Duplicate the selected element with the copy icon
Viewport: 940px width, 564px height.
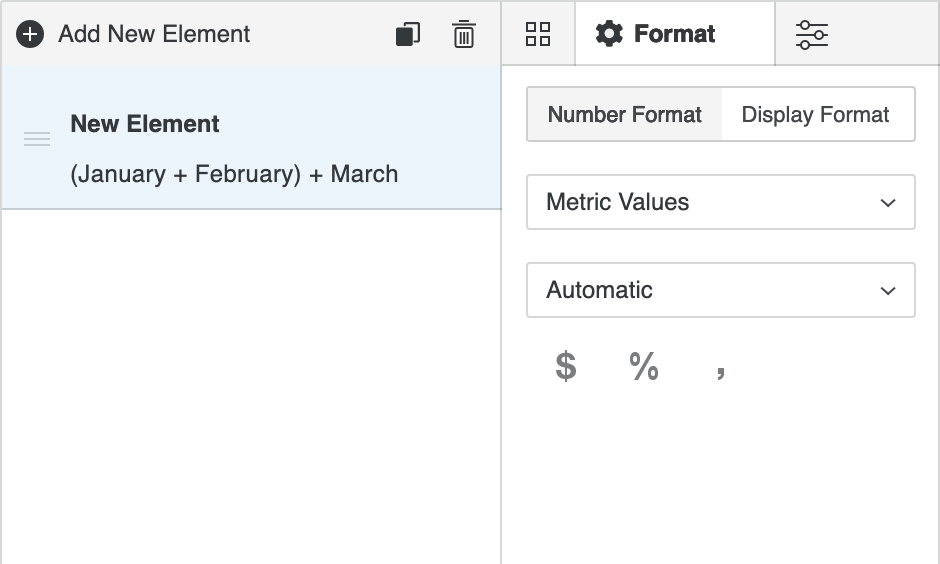tap(408, 34)
